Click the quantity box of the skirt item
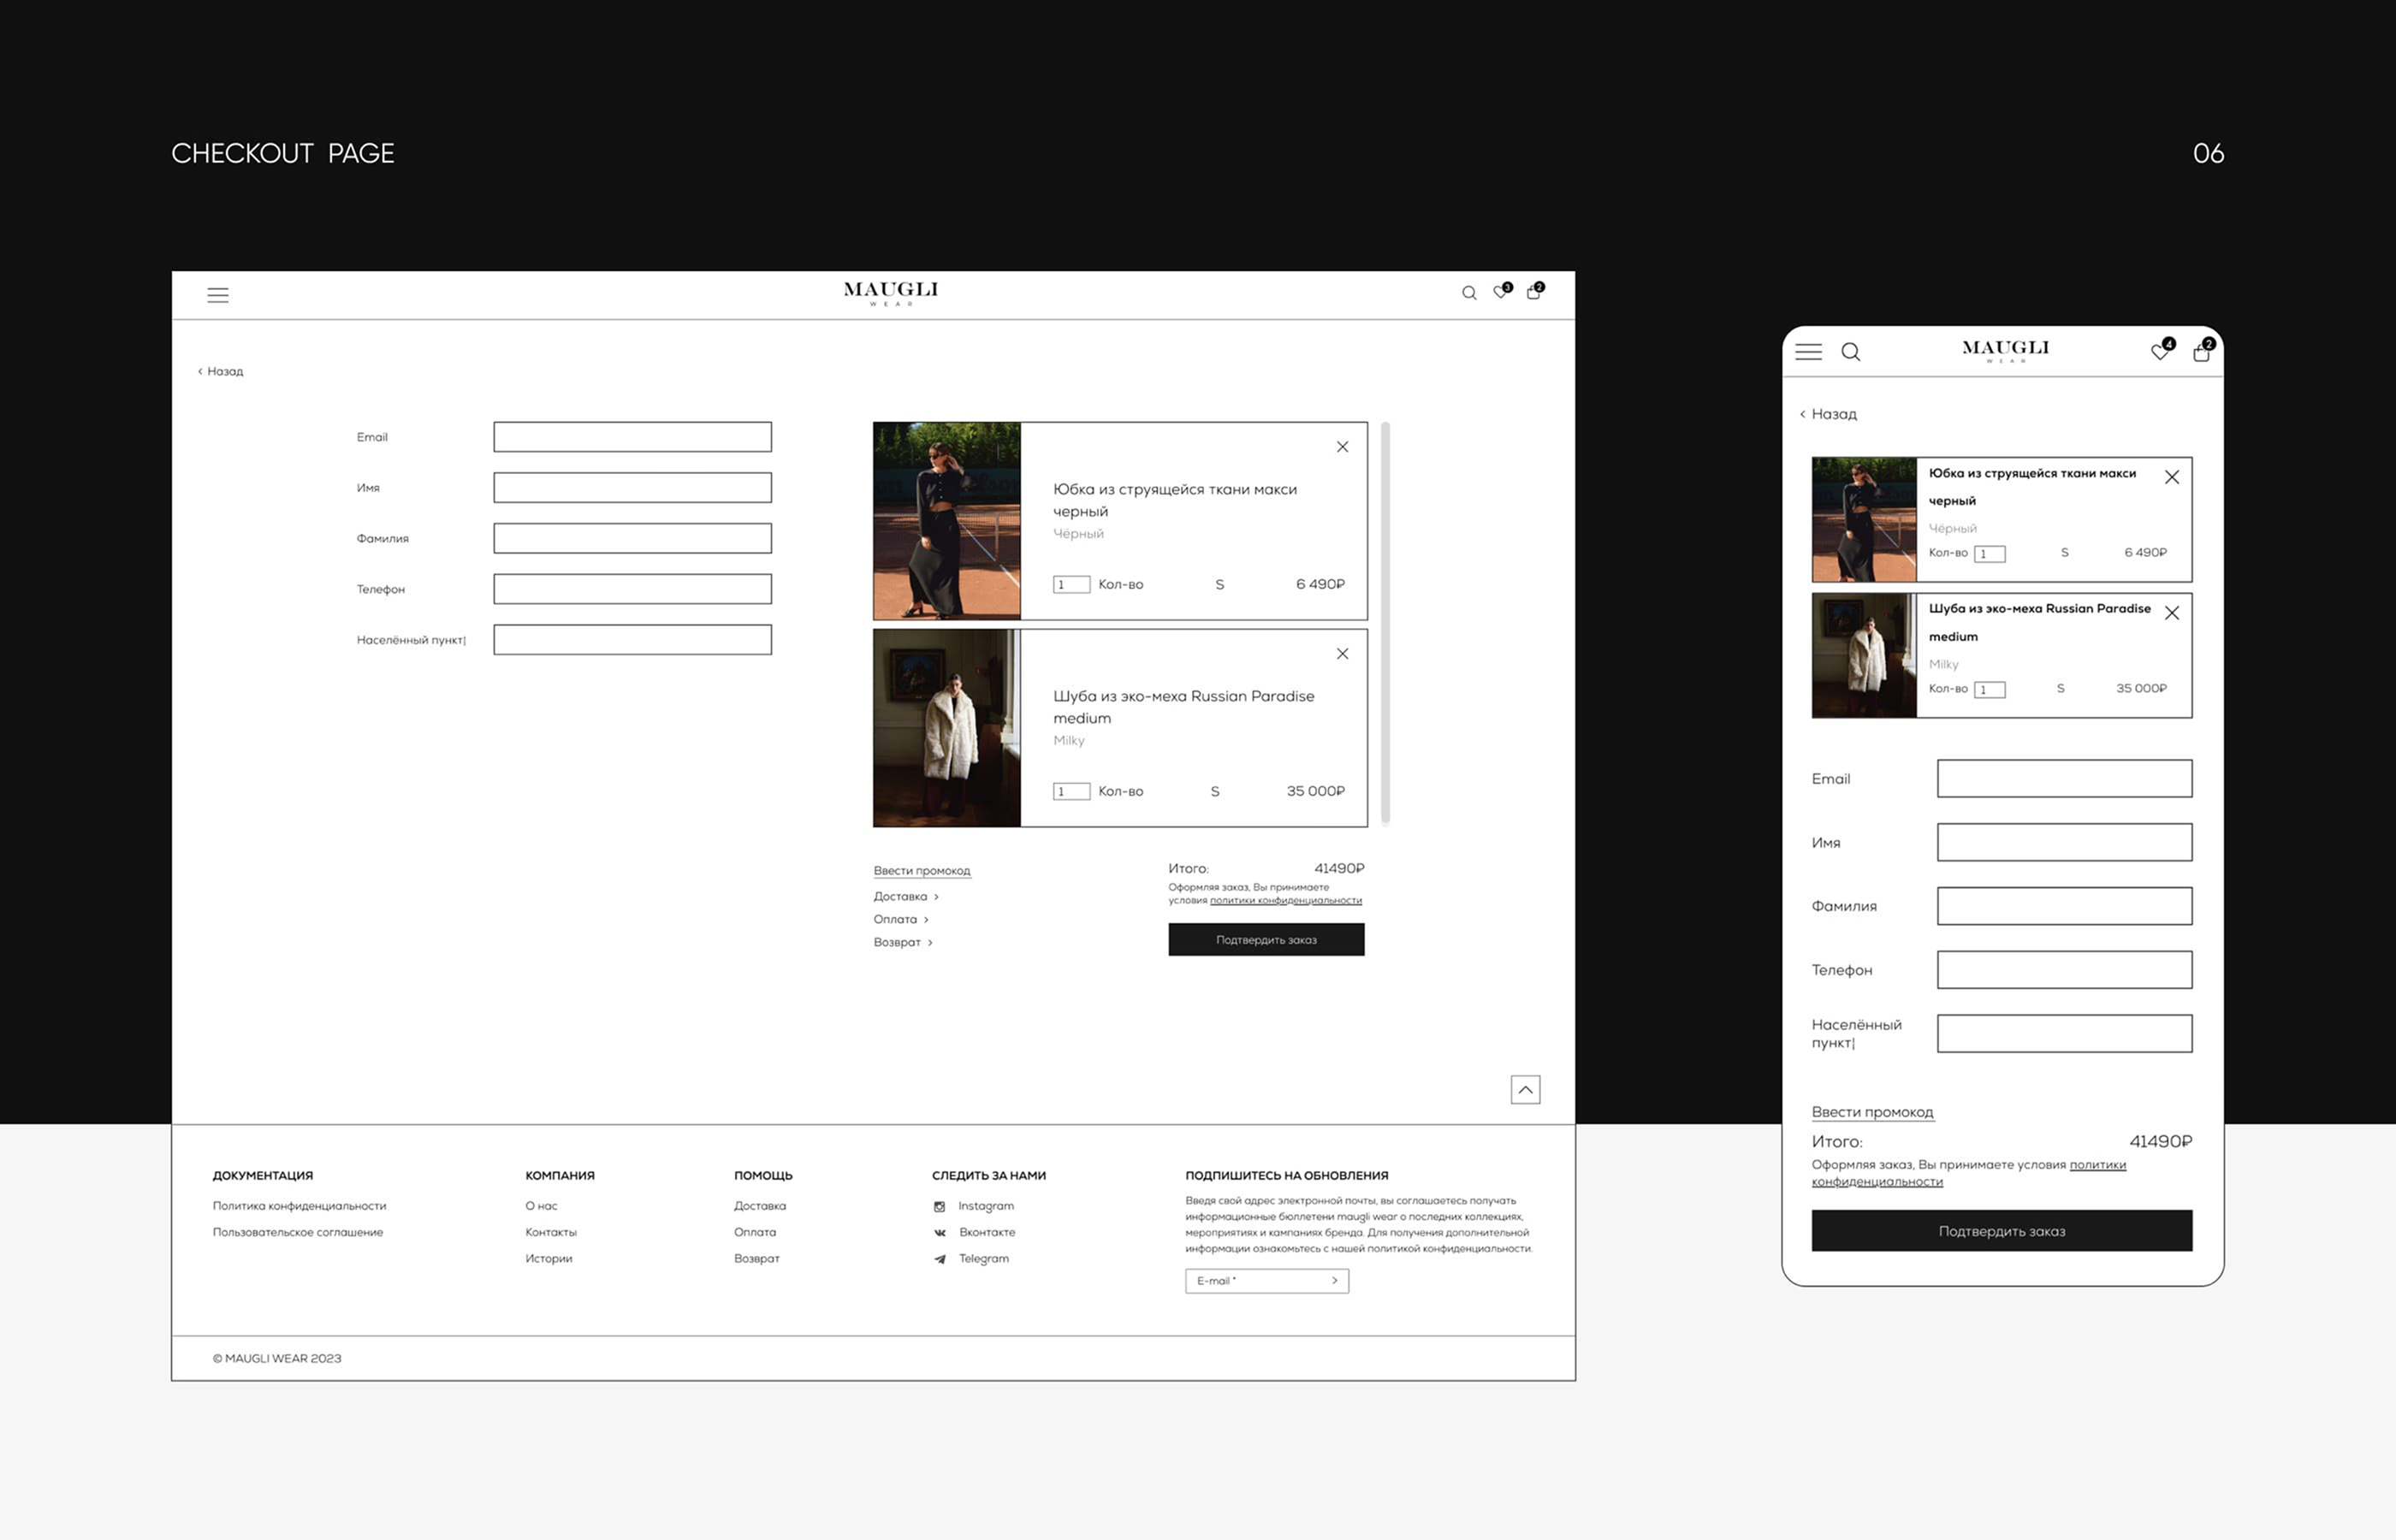The image size is (2396, 1540). [1071, 585]
